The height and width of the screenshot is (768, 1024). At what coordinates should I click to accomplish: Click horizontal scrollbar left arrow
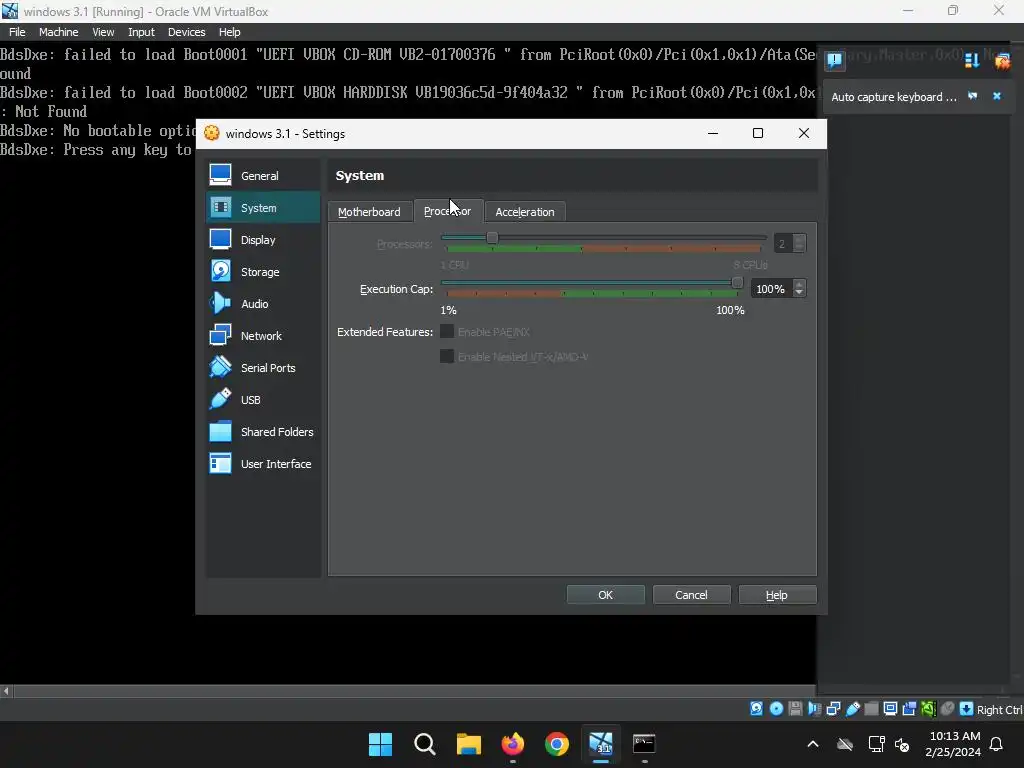(6, 691)
